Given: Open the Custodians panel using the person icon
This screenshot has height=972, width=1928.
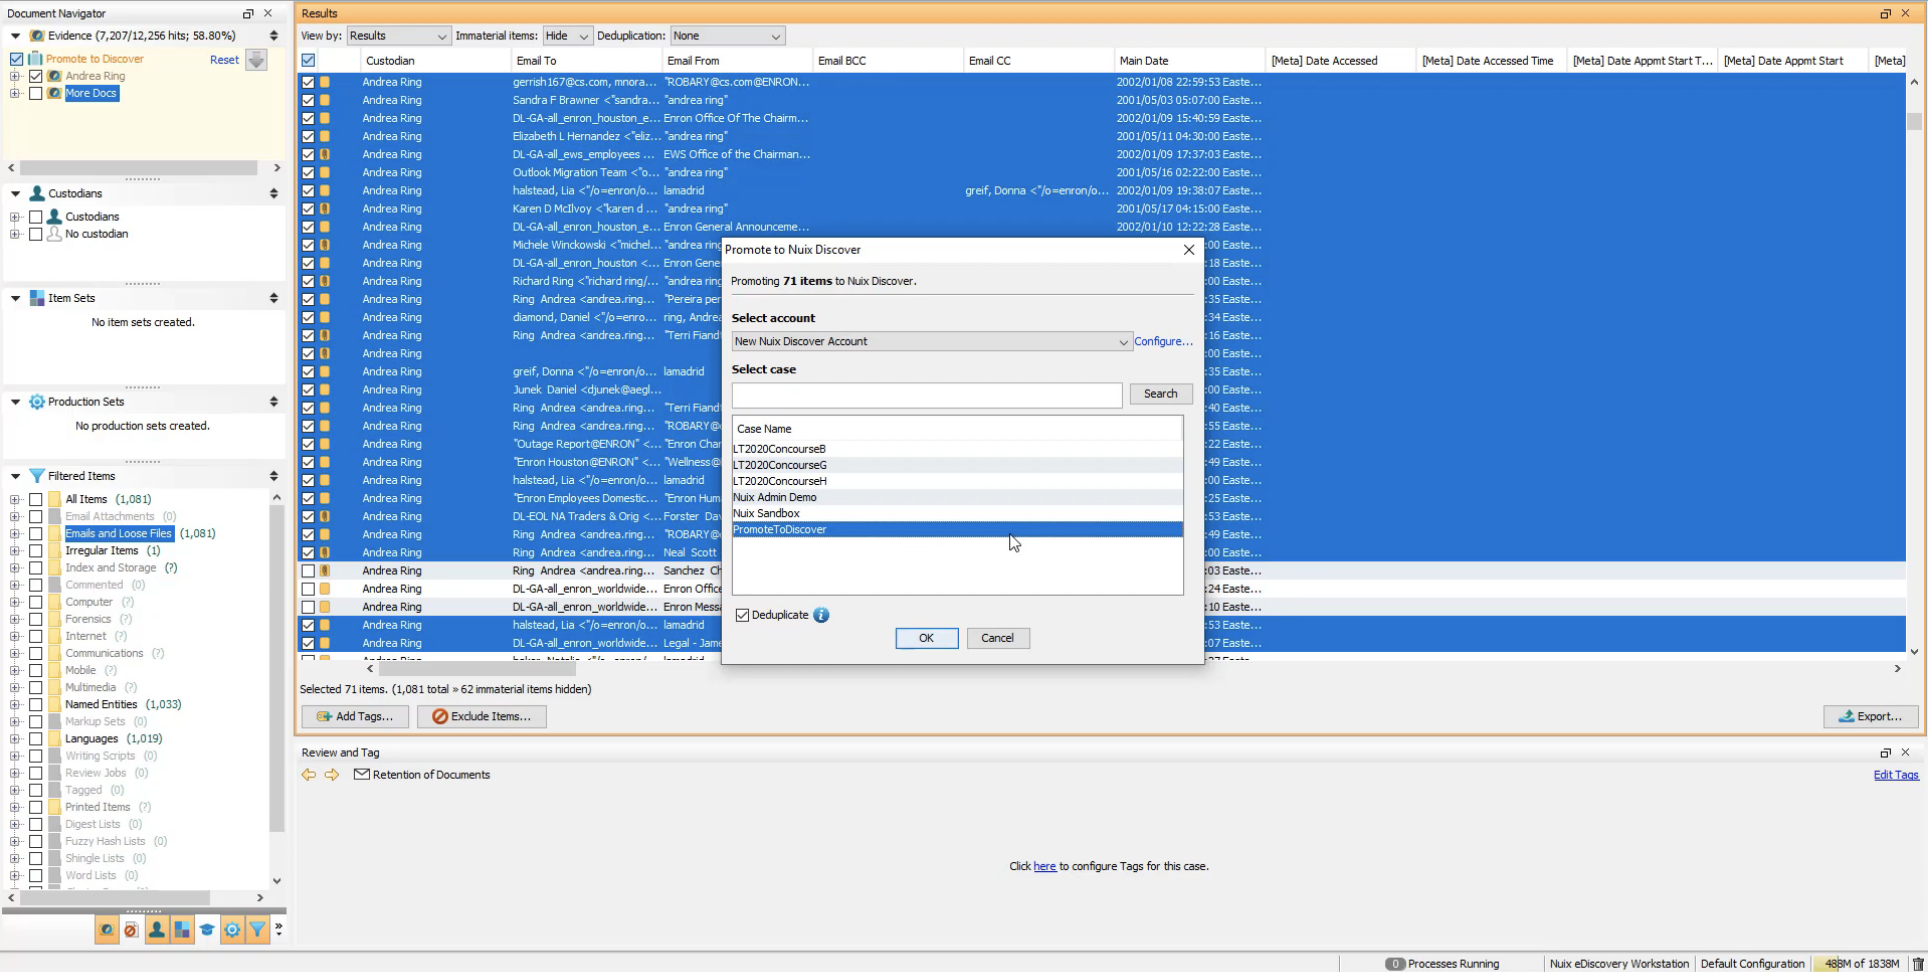Looking at the screenshot, I should [x=157, y=930].
